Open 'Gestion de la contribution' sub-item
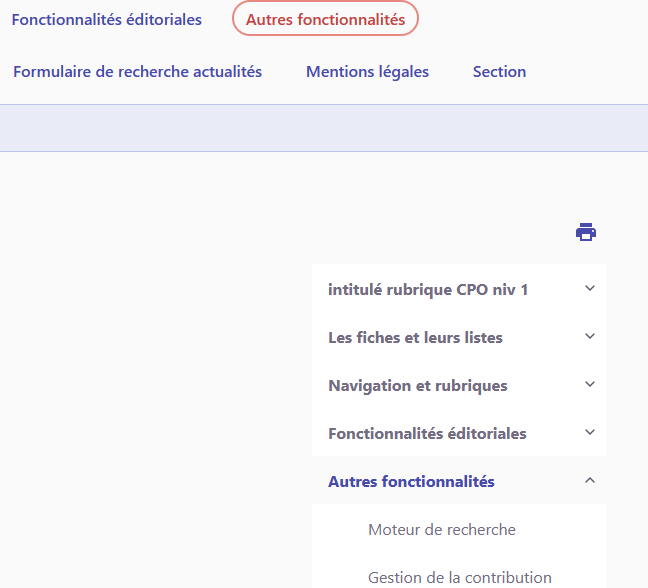The width and height of the screenshot is (648, 588). tap(459, 577)
